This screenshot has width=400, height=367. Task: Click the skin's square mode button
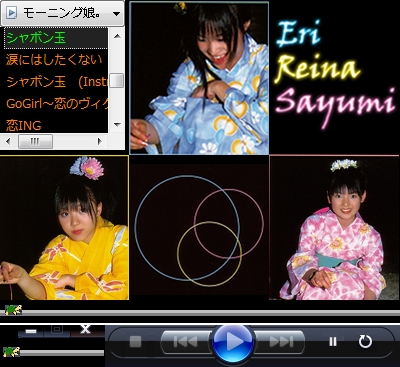click(x=57, y=330)
